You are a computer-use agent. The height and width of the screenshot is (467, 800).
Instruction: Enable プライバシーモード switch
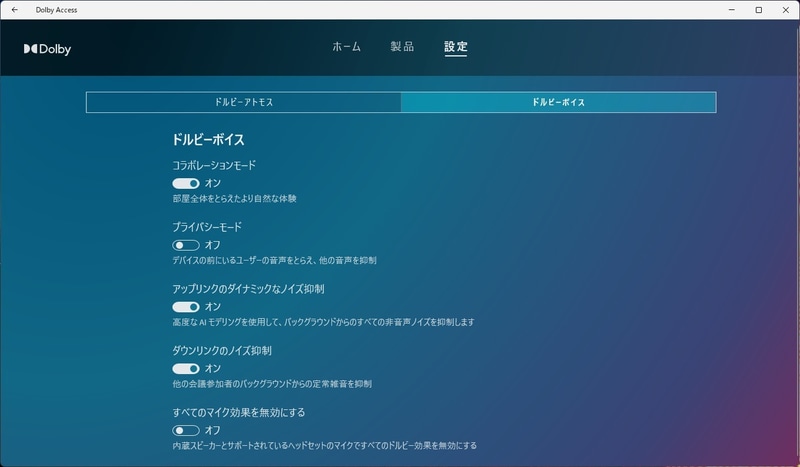coord(186,245)
